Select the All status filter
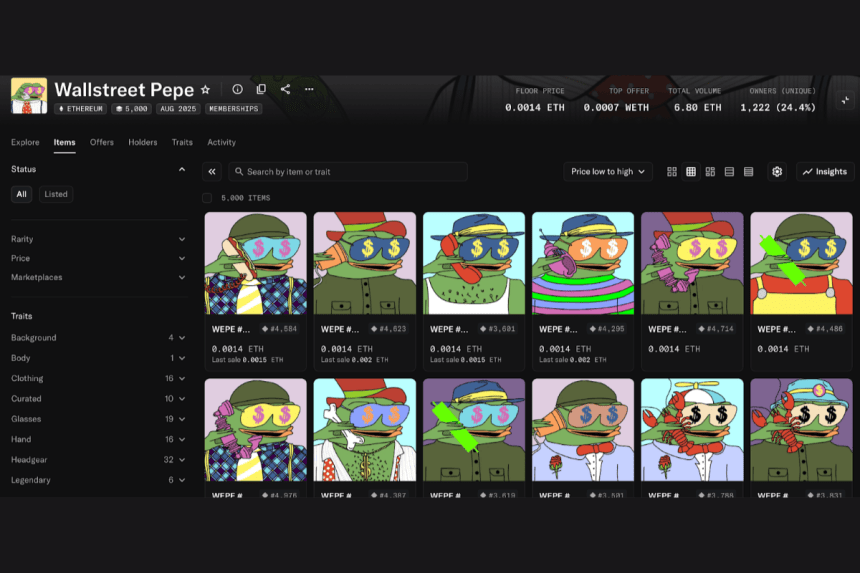Viewport: 860px width, 573px height. pos(21,194)
